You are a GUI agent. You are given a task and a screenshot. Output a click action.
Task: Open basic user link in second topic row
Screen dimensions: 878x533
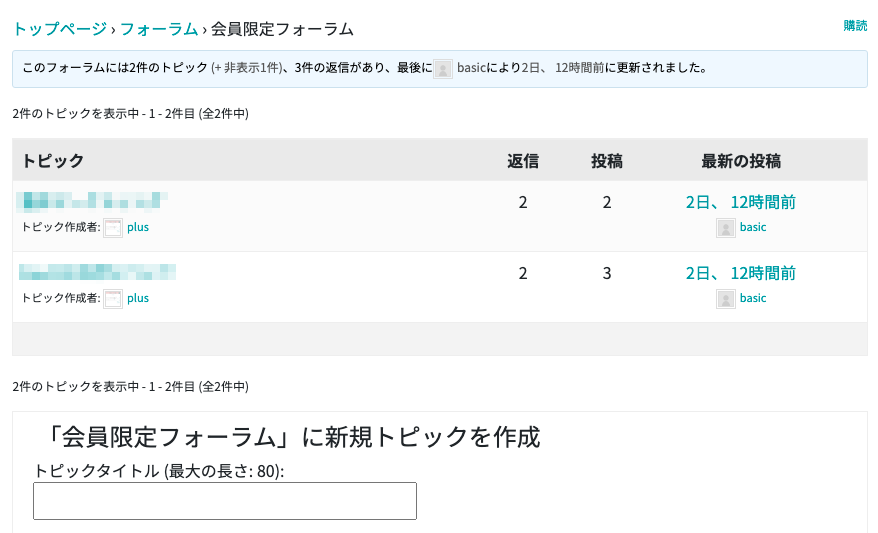pyautogui.click(x=753, y=298)
